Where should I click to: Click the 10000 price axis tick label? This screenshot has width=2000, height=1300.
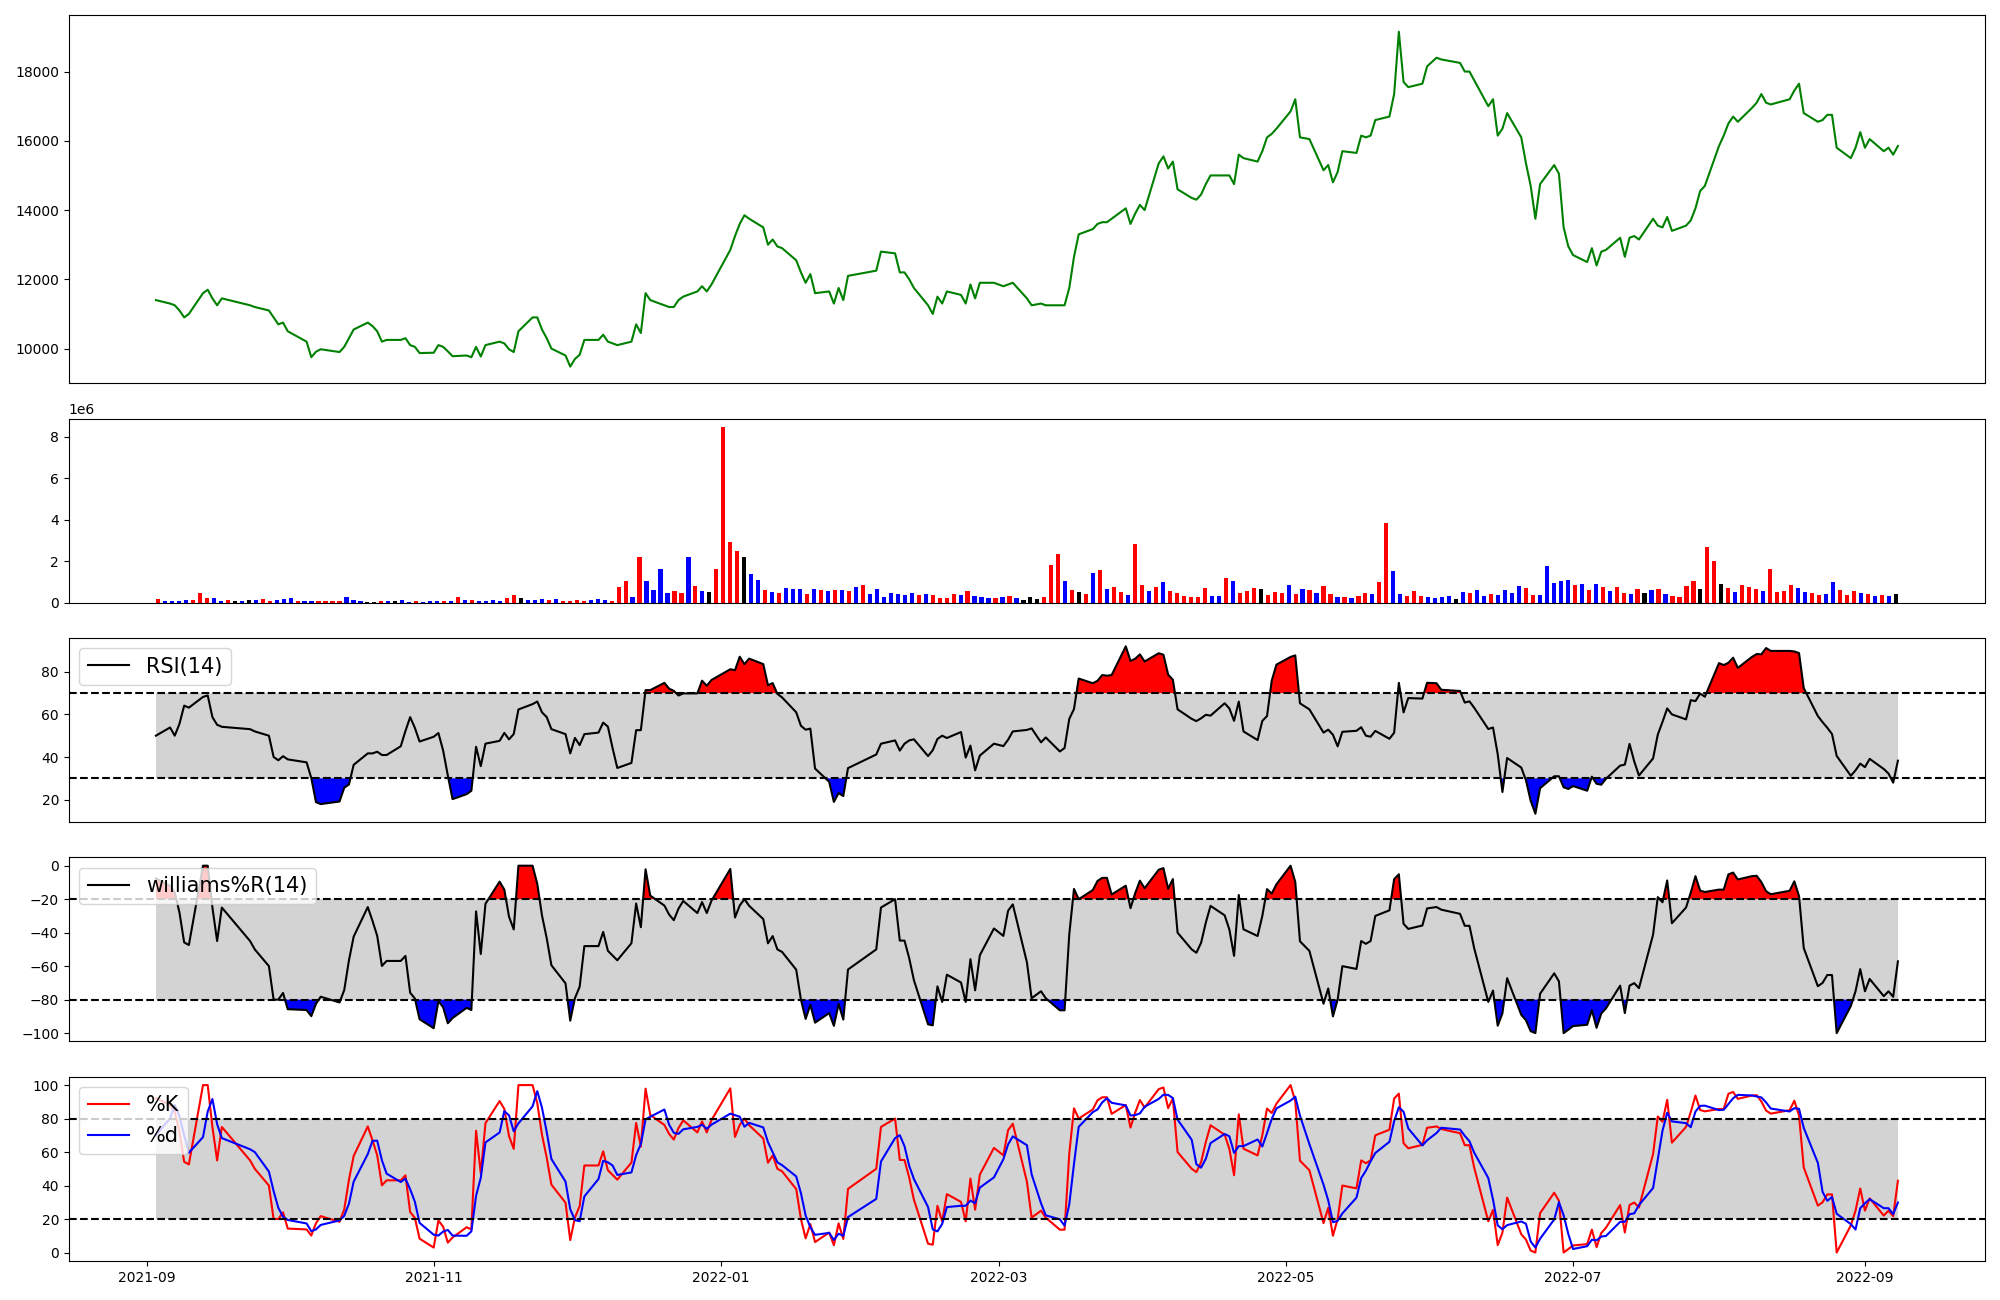point(38,349)
